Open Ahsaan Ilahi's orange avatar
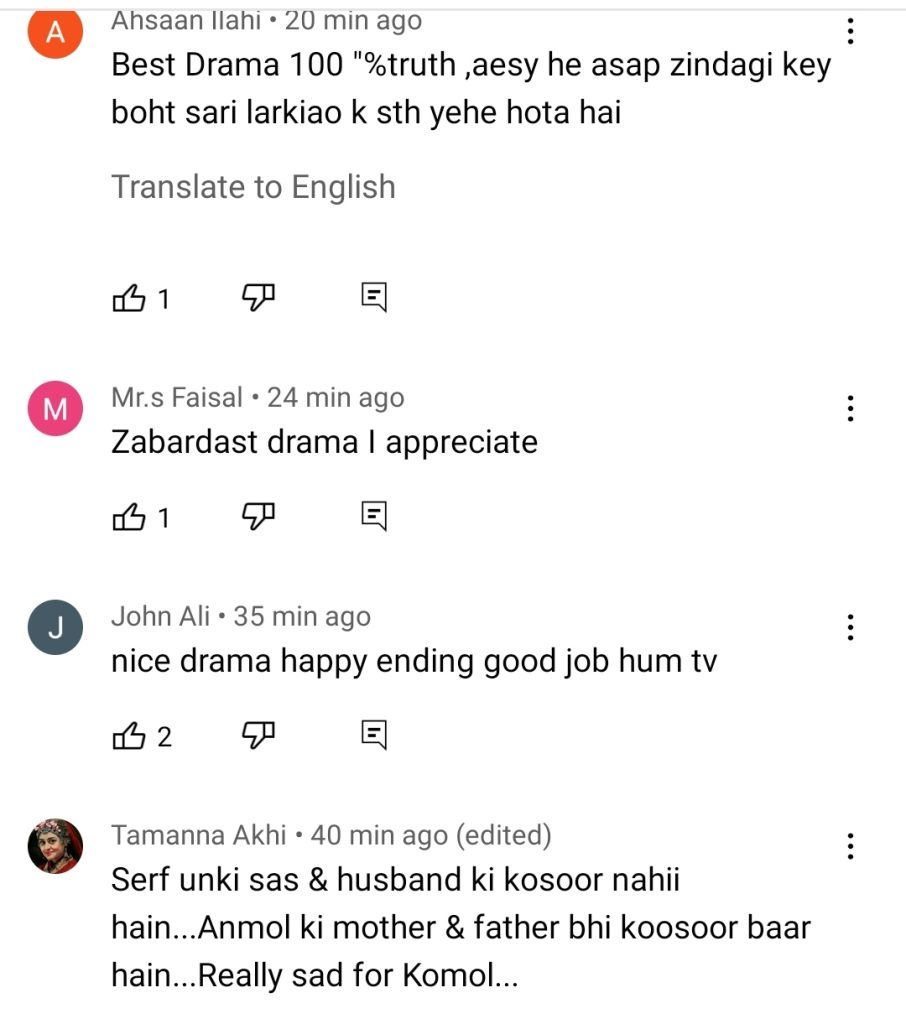 (56, 31)
